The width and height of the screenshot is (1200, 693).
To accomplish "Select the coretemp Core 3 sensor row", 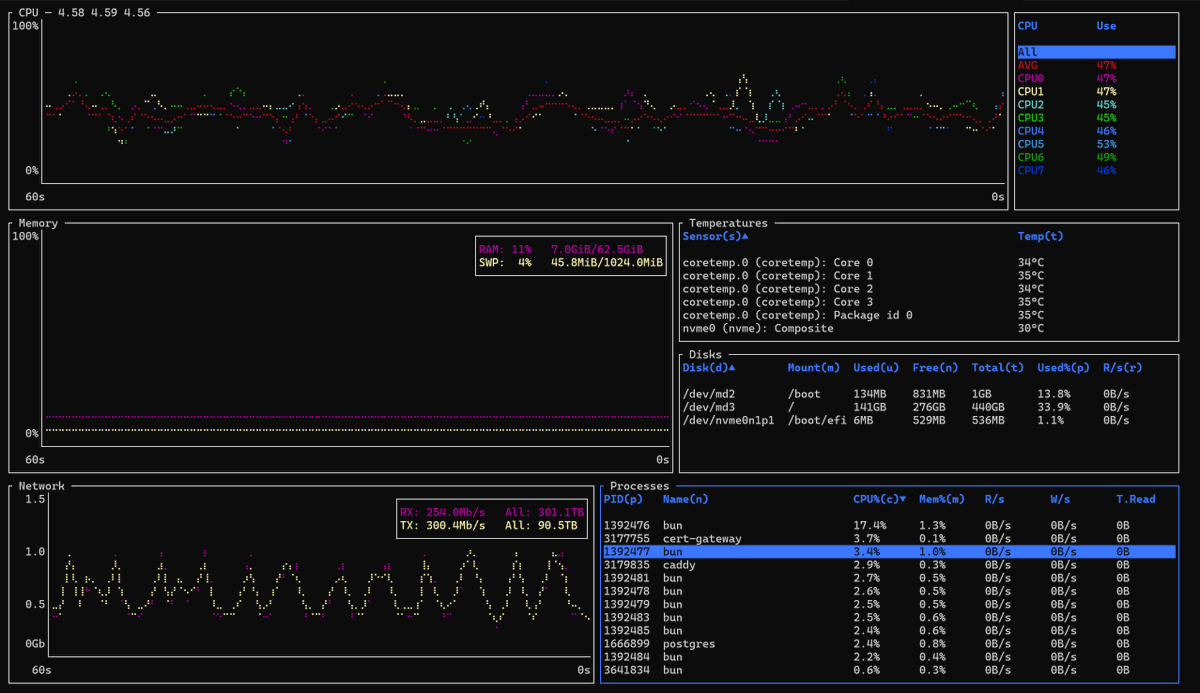I will [929, 301].
